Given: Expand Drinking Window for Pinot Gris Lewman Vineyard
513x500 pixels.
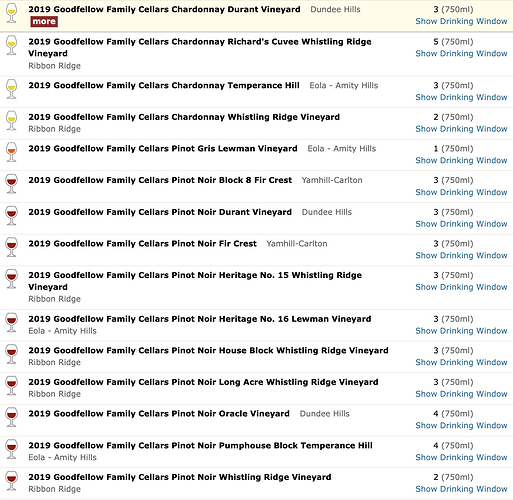Looking at the screenshot, I should click(x=461, y=160).
